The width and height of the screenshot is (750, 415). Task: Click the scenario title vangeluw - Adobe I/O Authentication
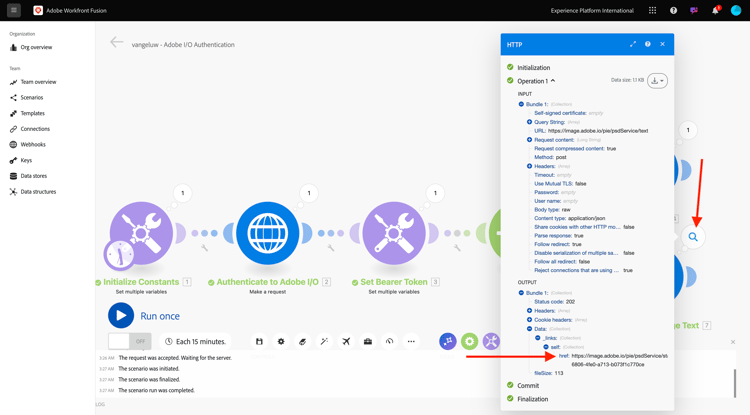tap(183, 44)
